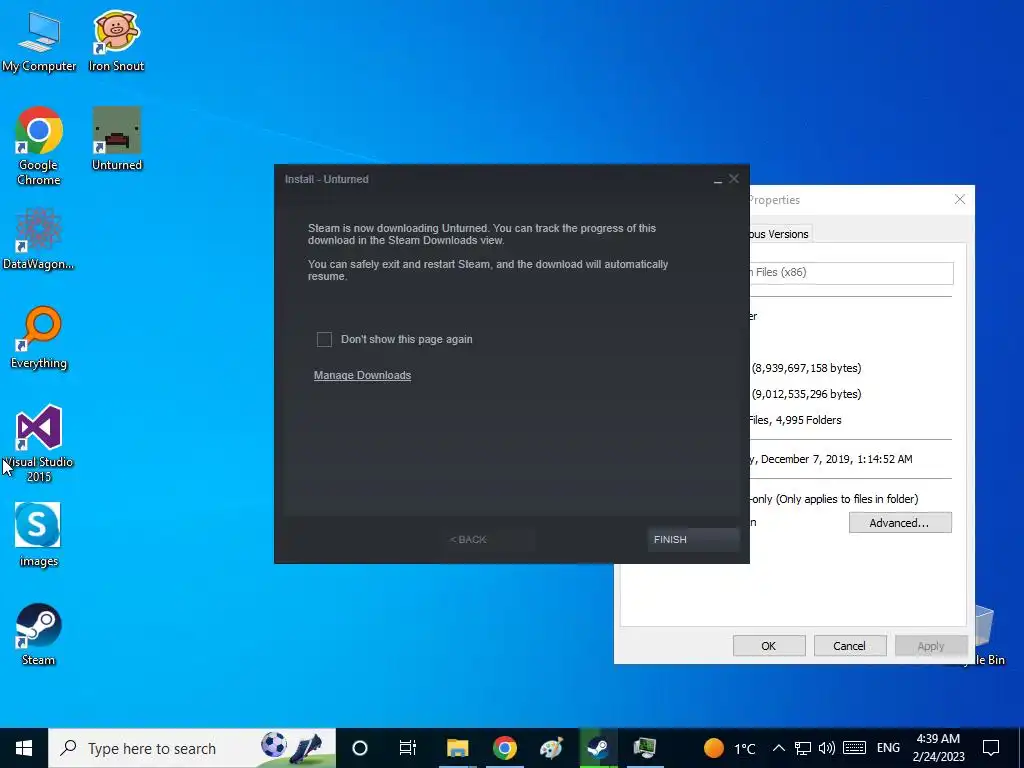Click the folder name field in Properties

[x=852, y=273]
